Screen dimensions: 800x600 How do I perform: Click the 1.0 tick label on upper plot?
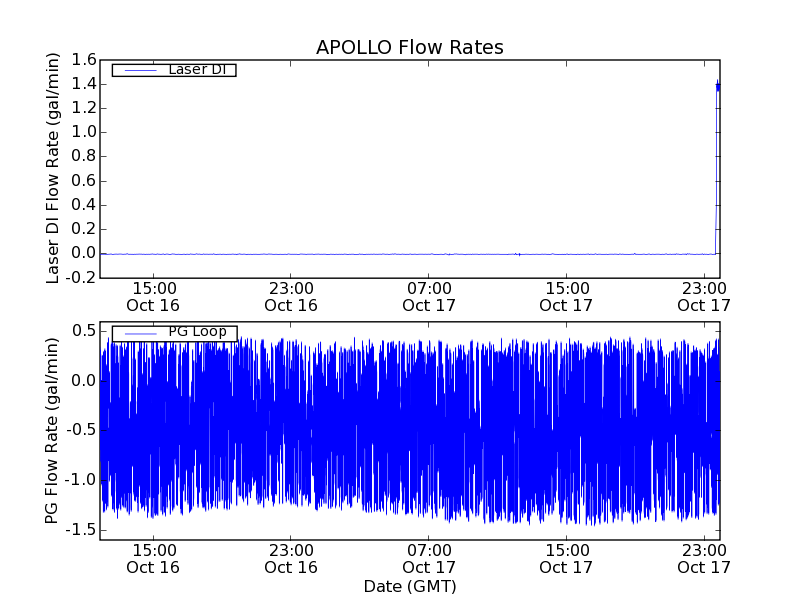click(x=83, y=132)
